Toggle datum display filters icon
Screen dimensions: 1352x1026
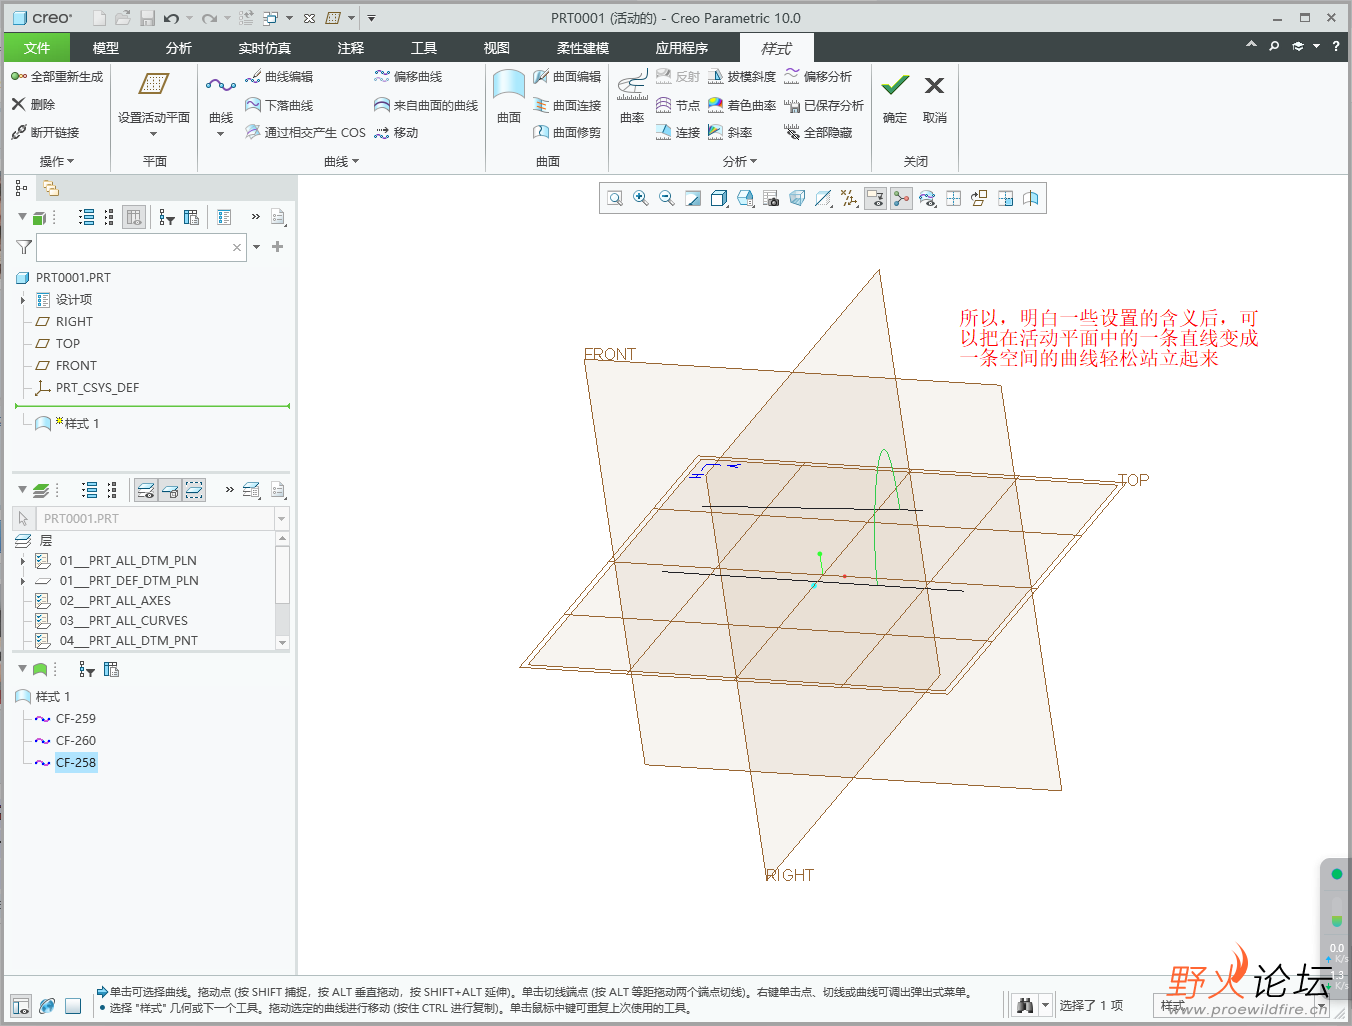coord(849,198)
